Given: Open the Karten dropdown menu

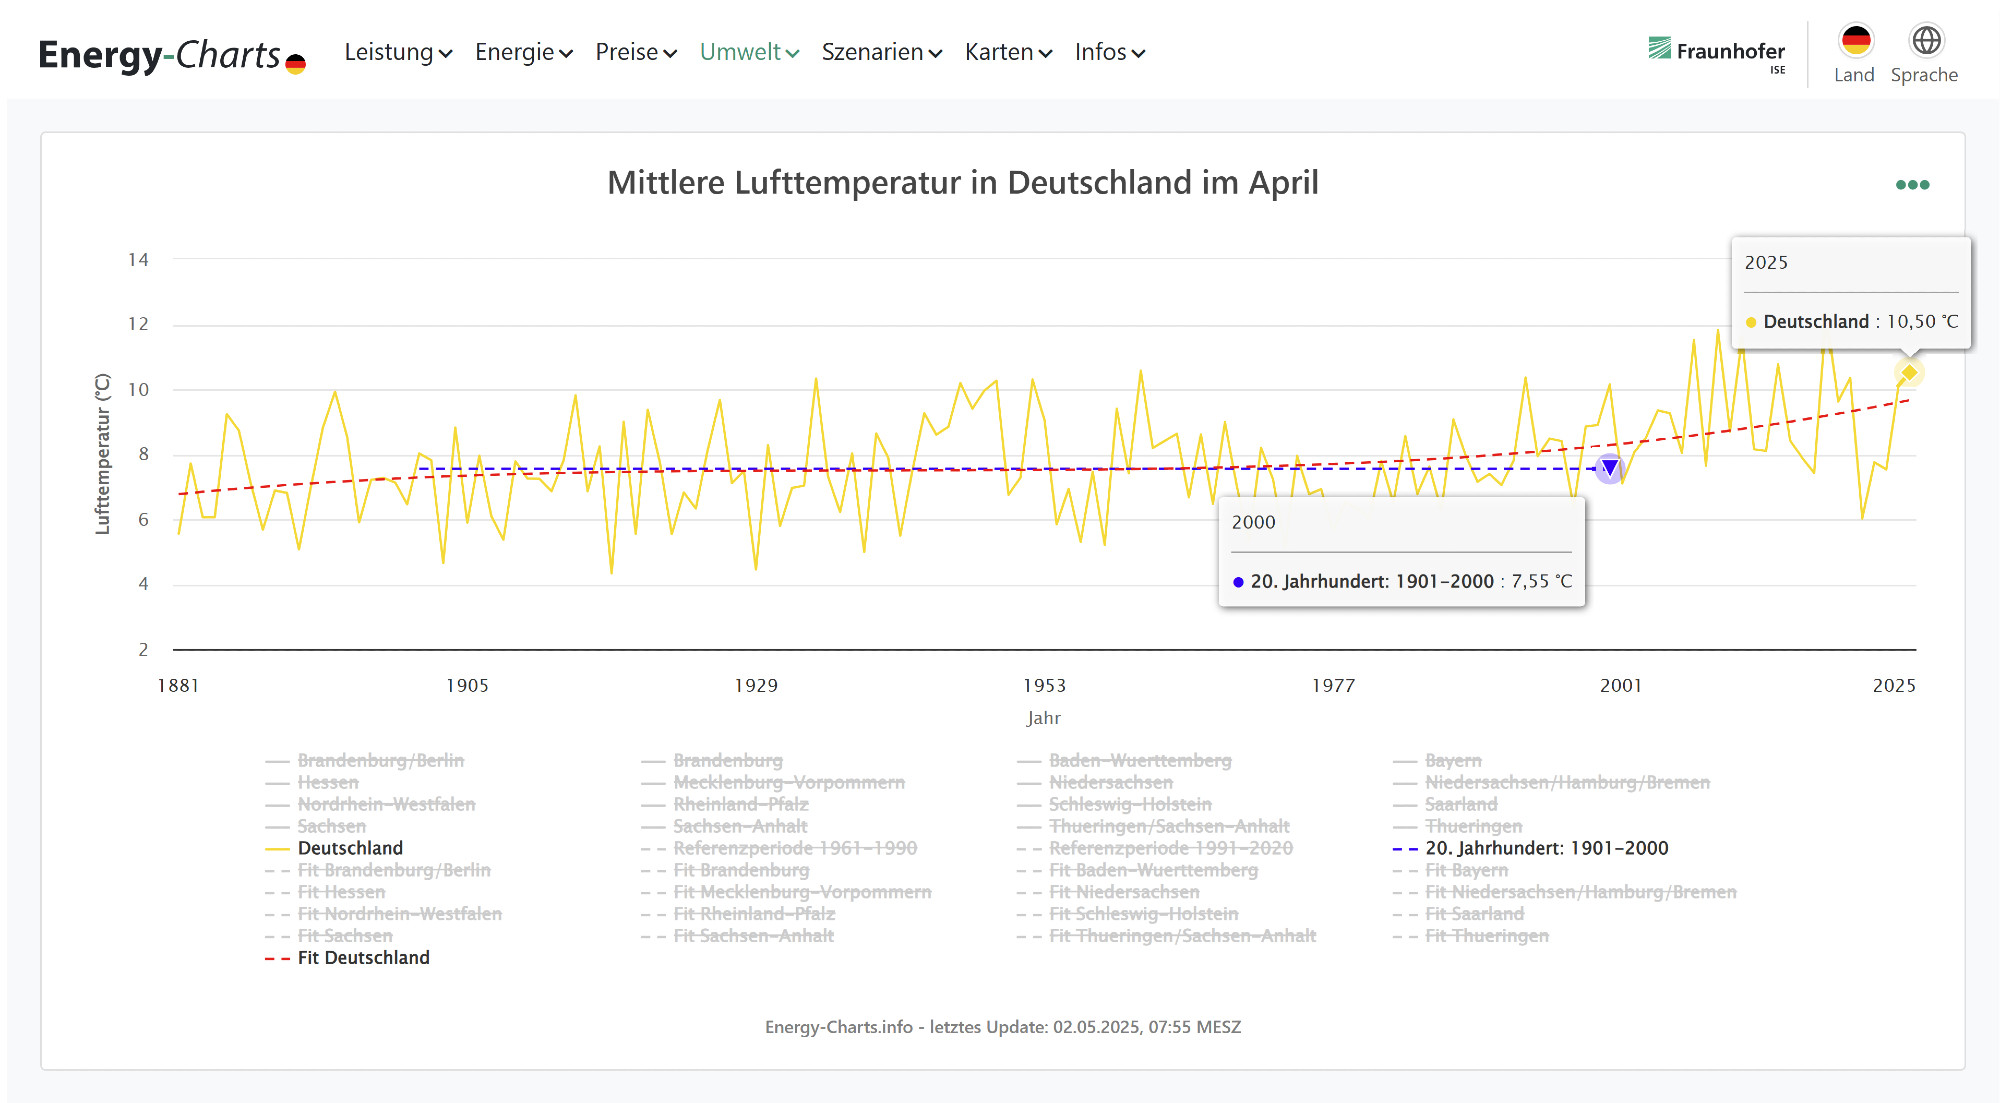Looking at the screenshot, I should tap(1008, 52).
